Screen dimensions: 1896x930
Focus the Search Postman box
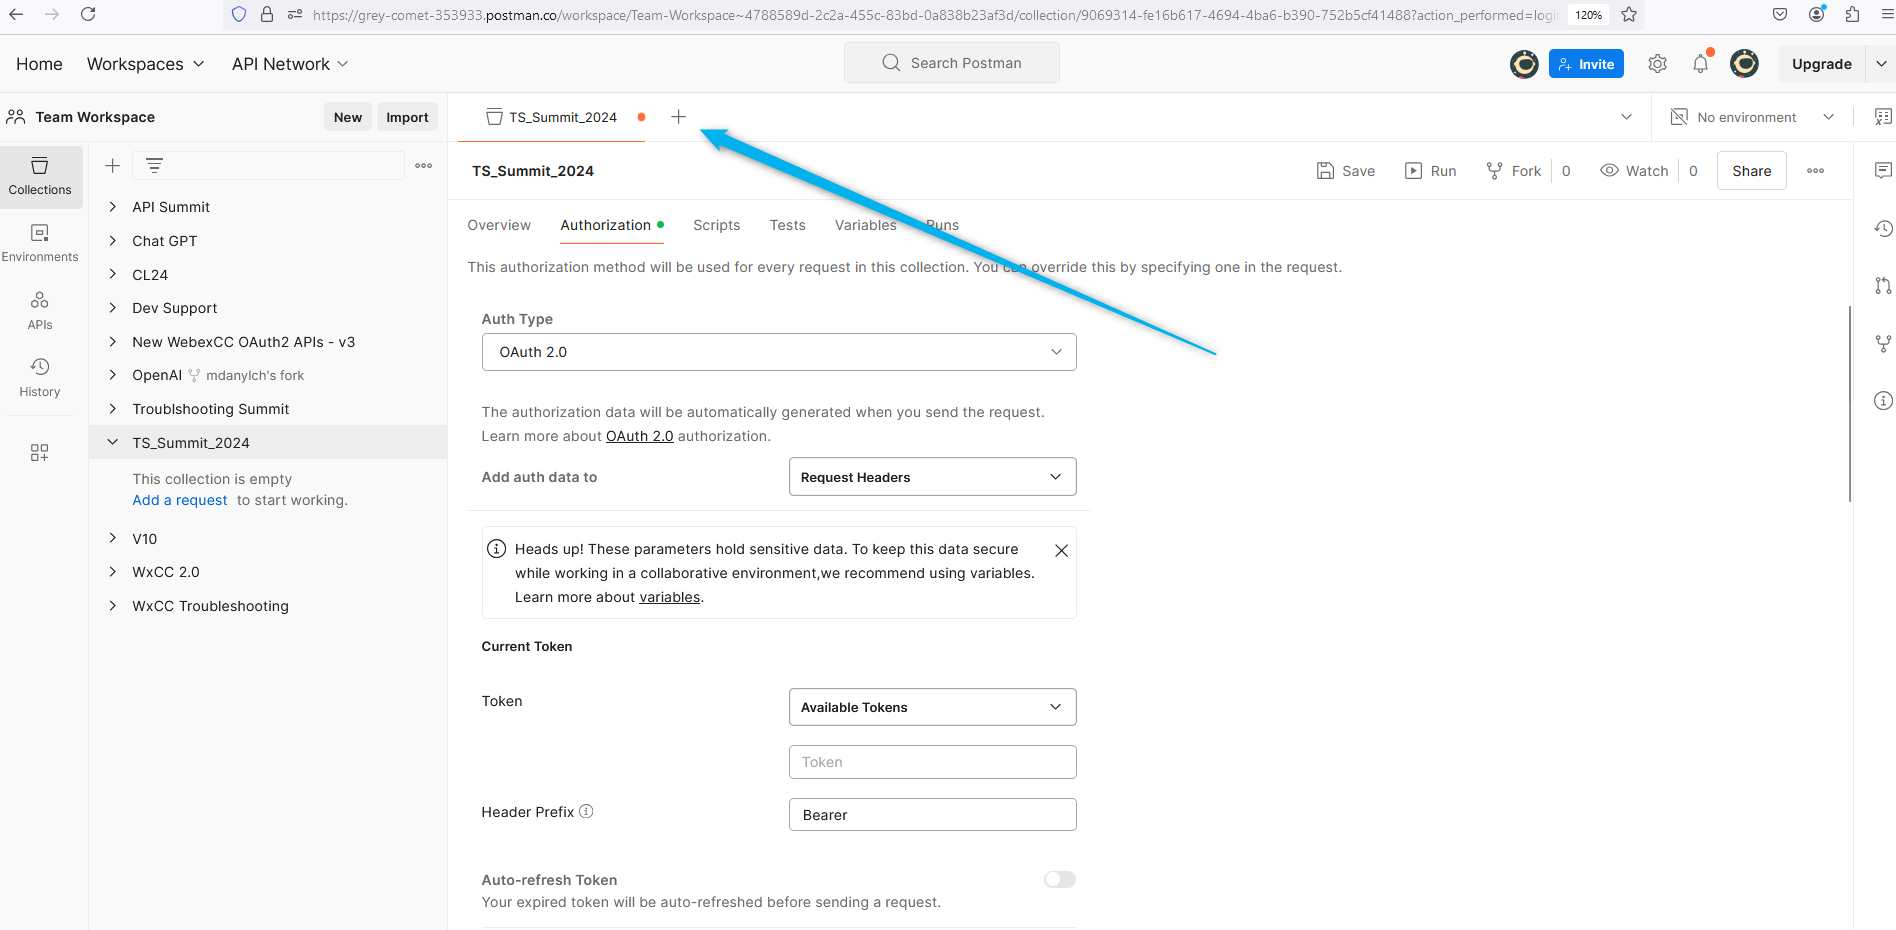click(952, 63)
